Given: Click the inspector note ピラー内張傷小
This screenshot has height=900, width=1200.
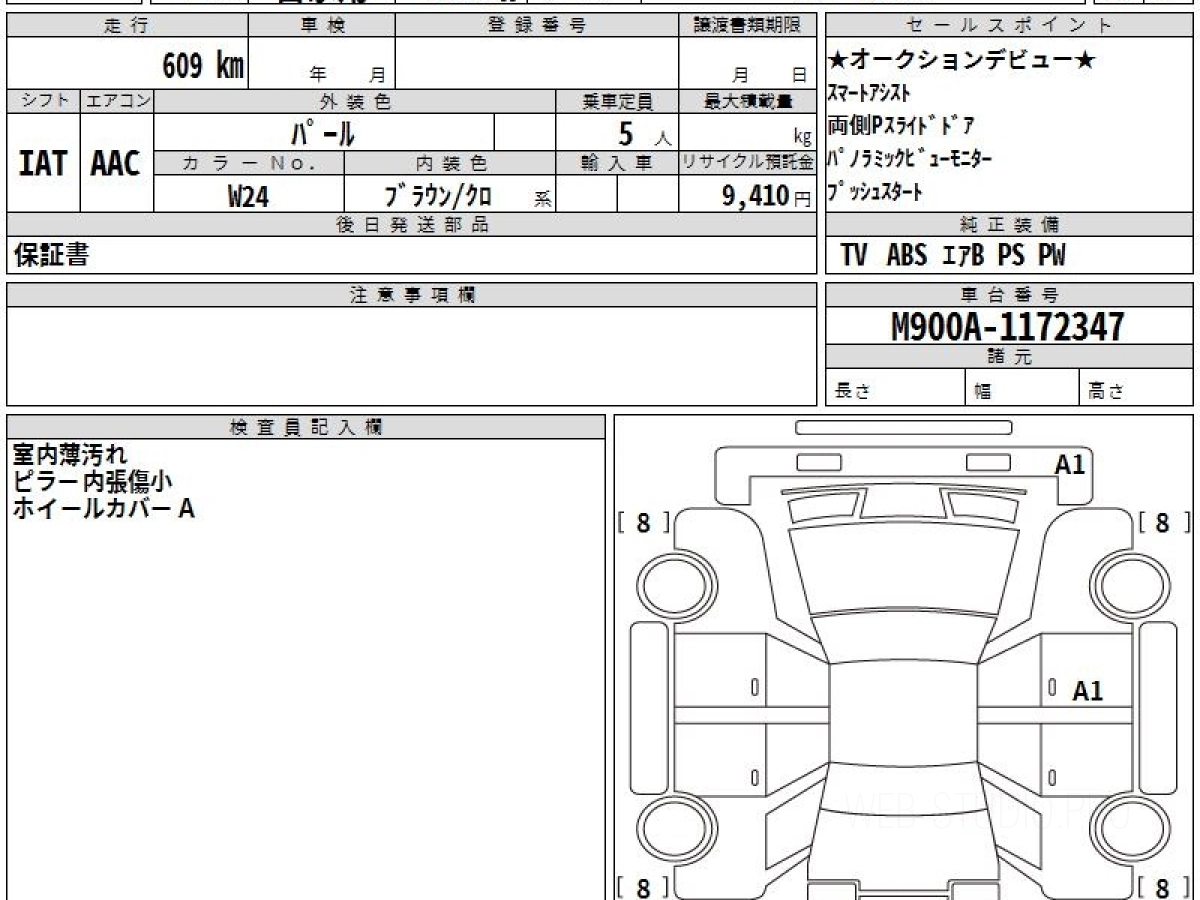Looking at the screenshot, I should 92,481.
